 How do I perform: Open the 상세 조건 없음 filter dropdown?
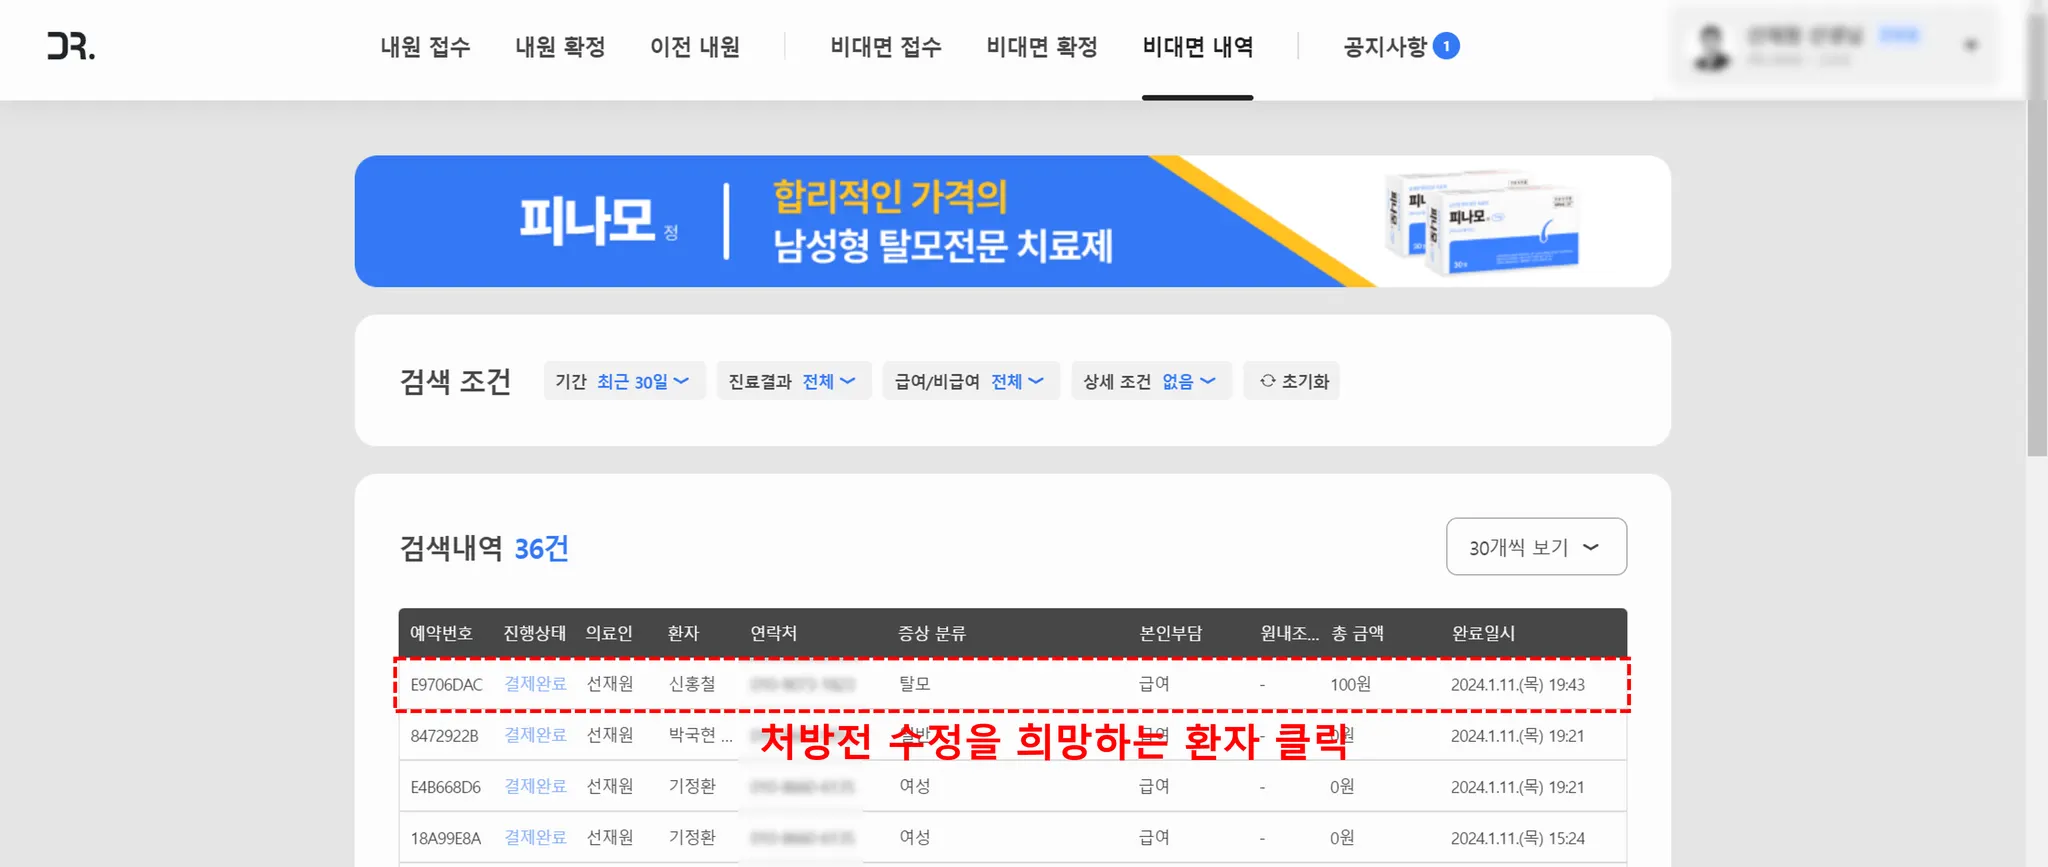coord(1151,381)
